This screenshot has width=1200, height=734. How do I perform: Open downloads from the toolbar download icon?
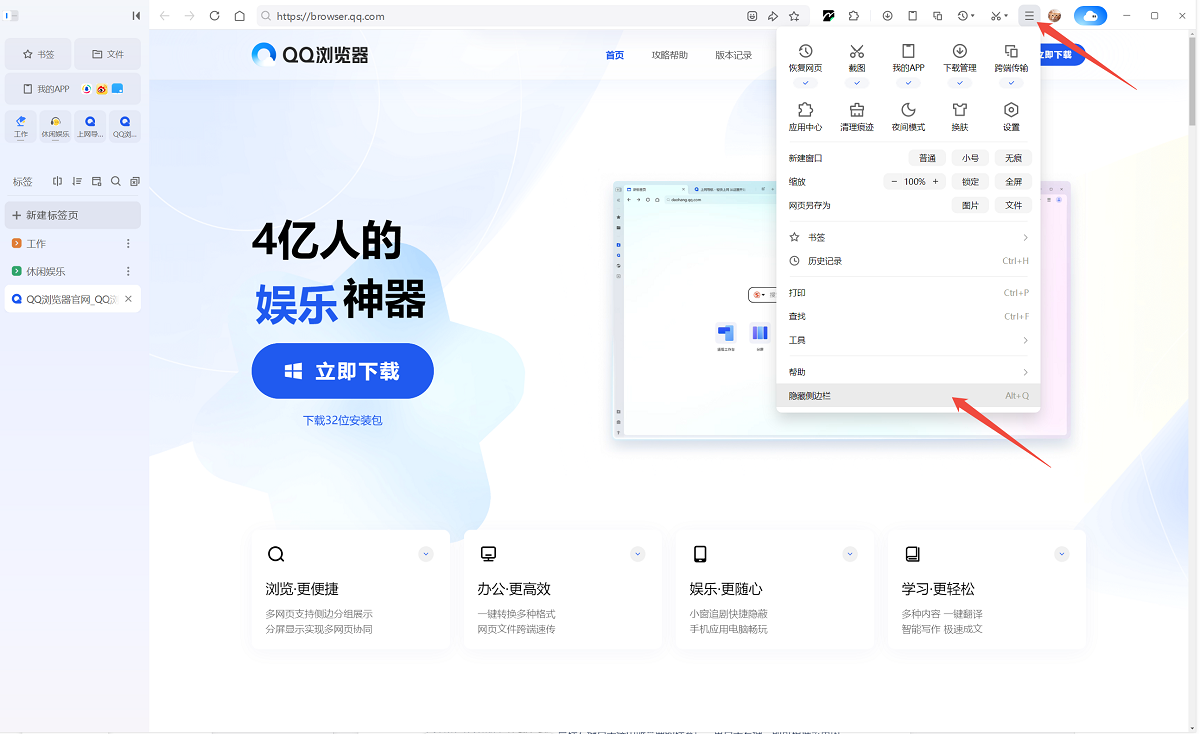[x=888, y=16]
